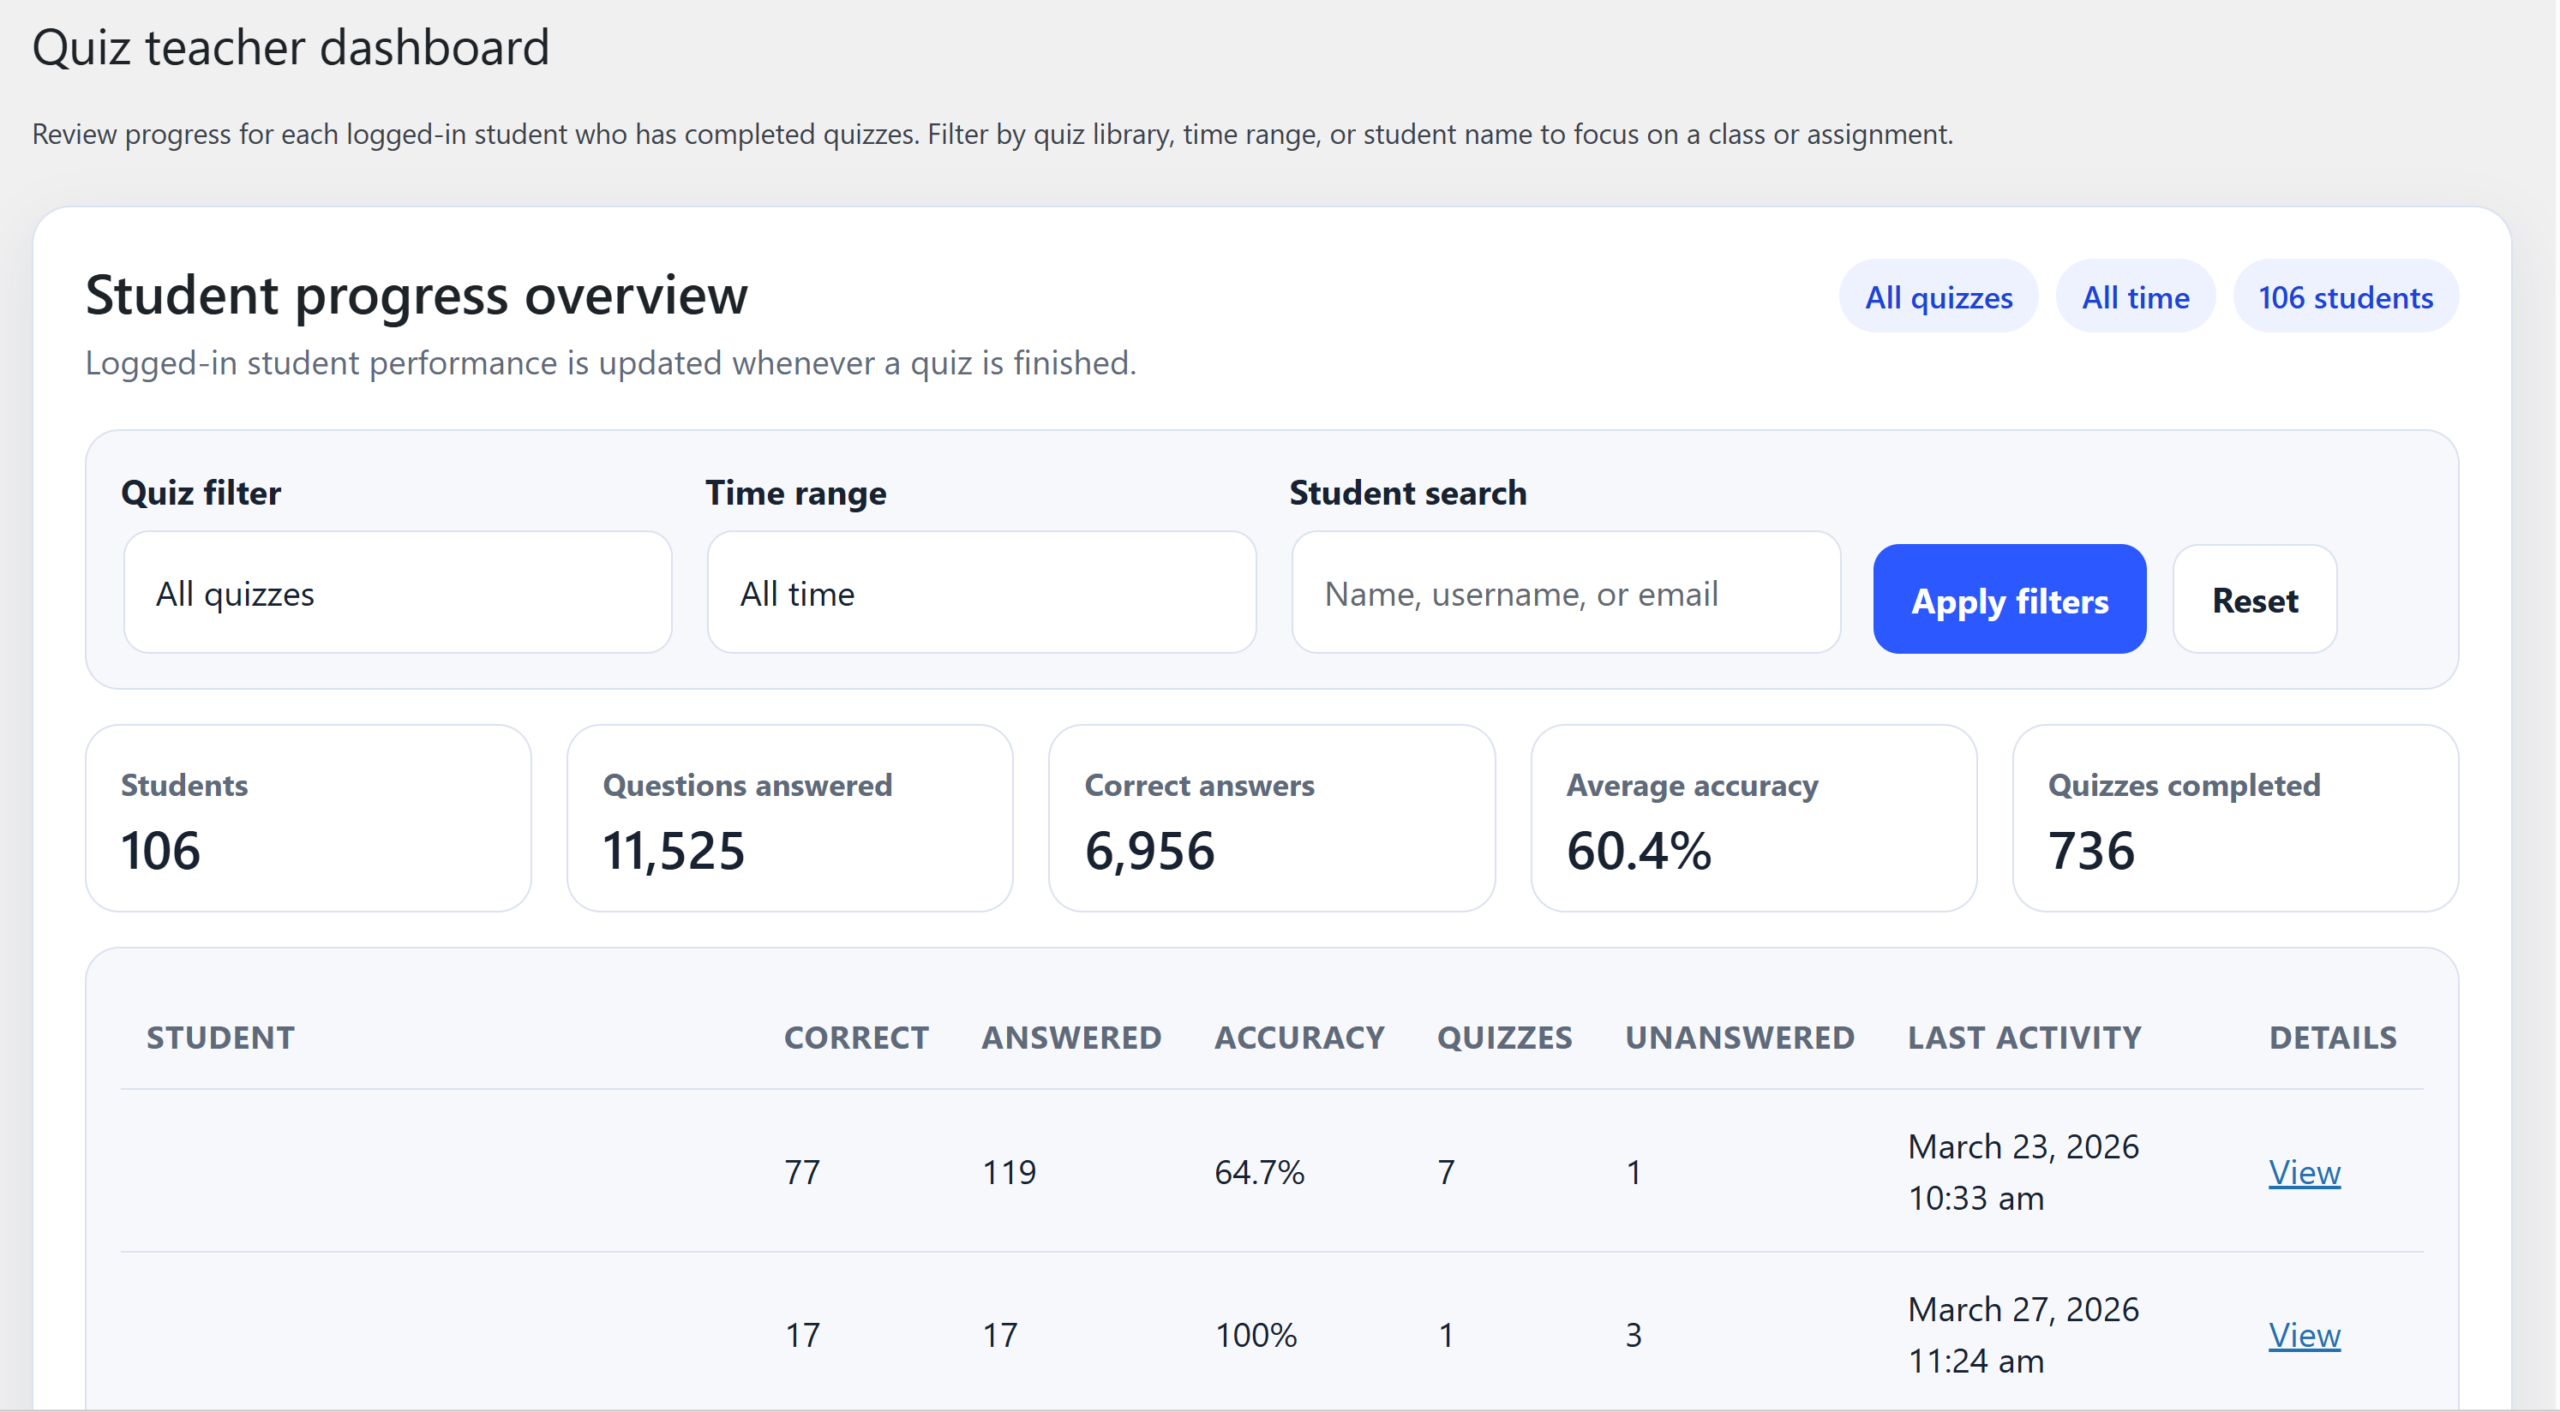The width and height of the screenshot is (2560, 1412).
Task: Sort by CORRECT column header
Action: point(856,1037)
